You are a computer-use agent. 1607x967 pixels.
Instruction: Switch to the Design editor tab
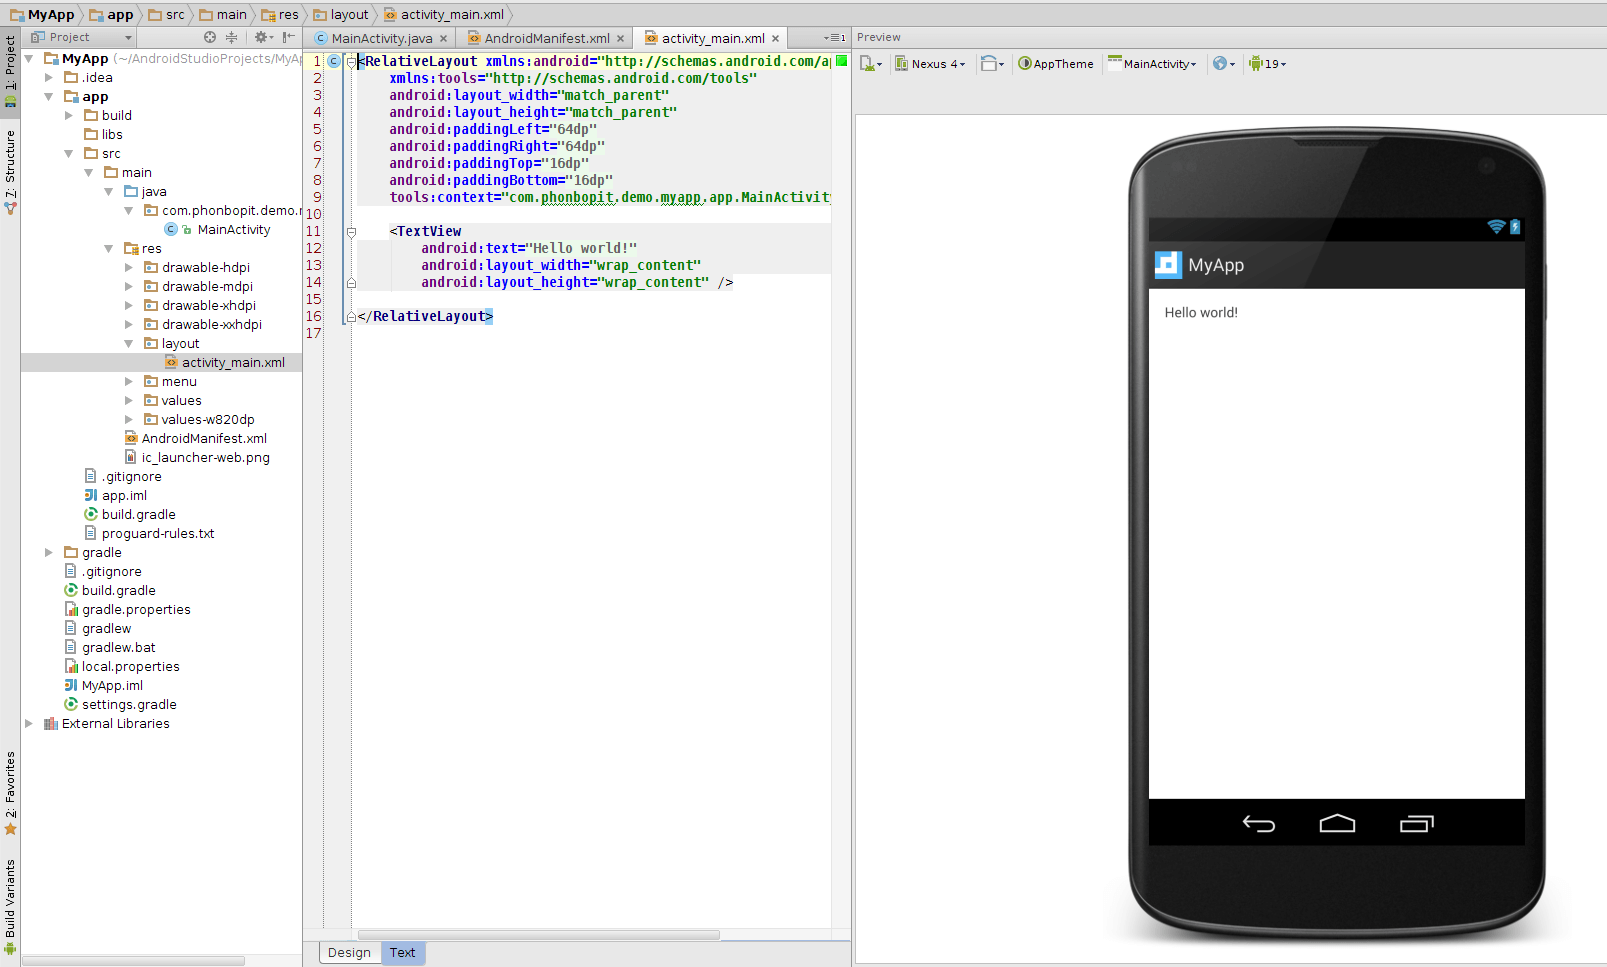349,953
